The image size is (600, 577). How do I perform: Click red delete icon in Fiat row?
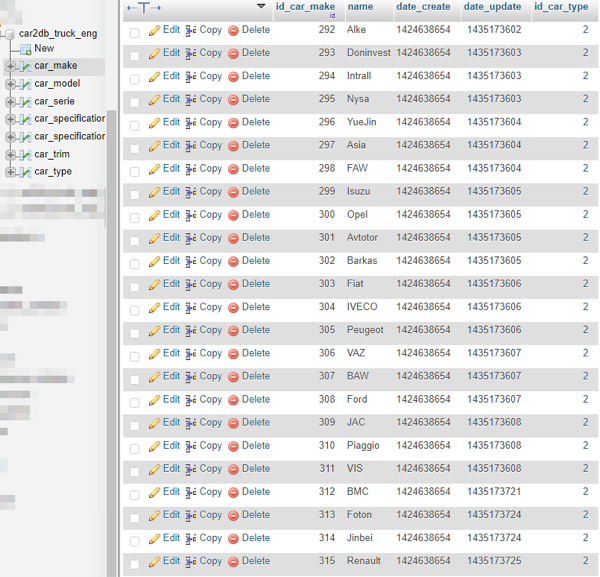(233, 285)
